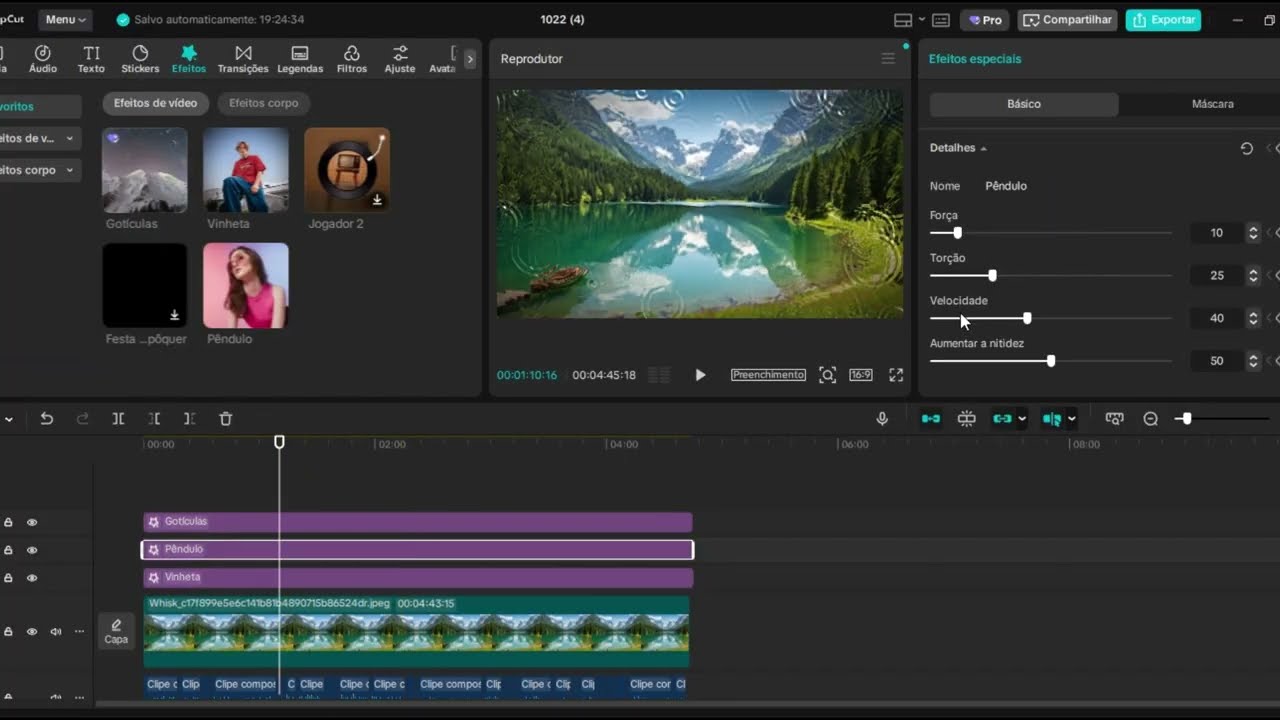
Task: Open the Menu dropdown
Action: pos(66,19)
